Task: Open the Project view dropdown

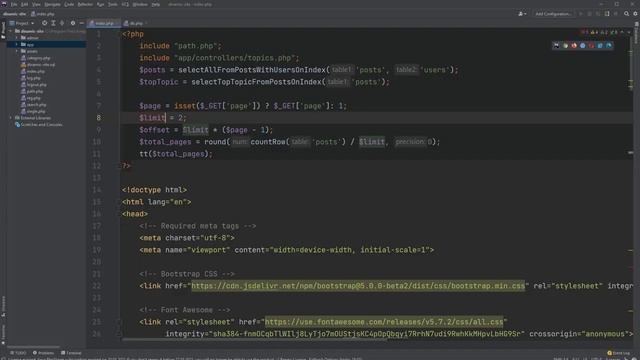Action: (x=22, y=23)
